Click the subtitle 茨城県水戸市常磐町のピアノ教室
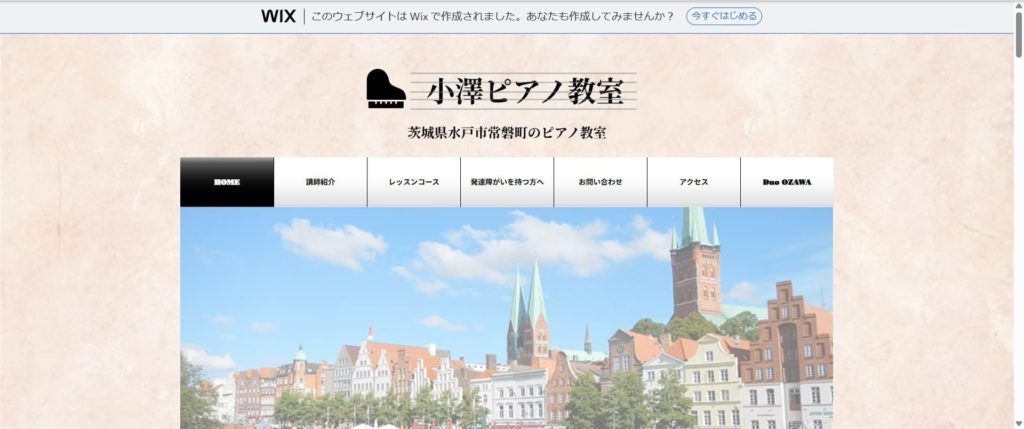 (x=506, y=133)
